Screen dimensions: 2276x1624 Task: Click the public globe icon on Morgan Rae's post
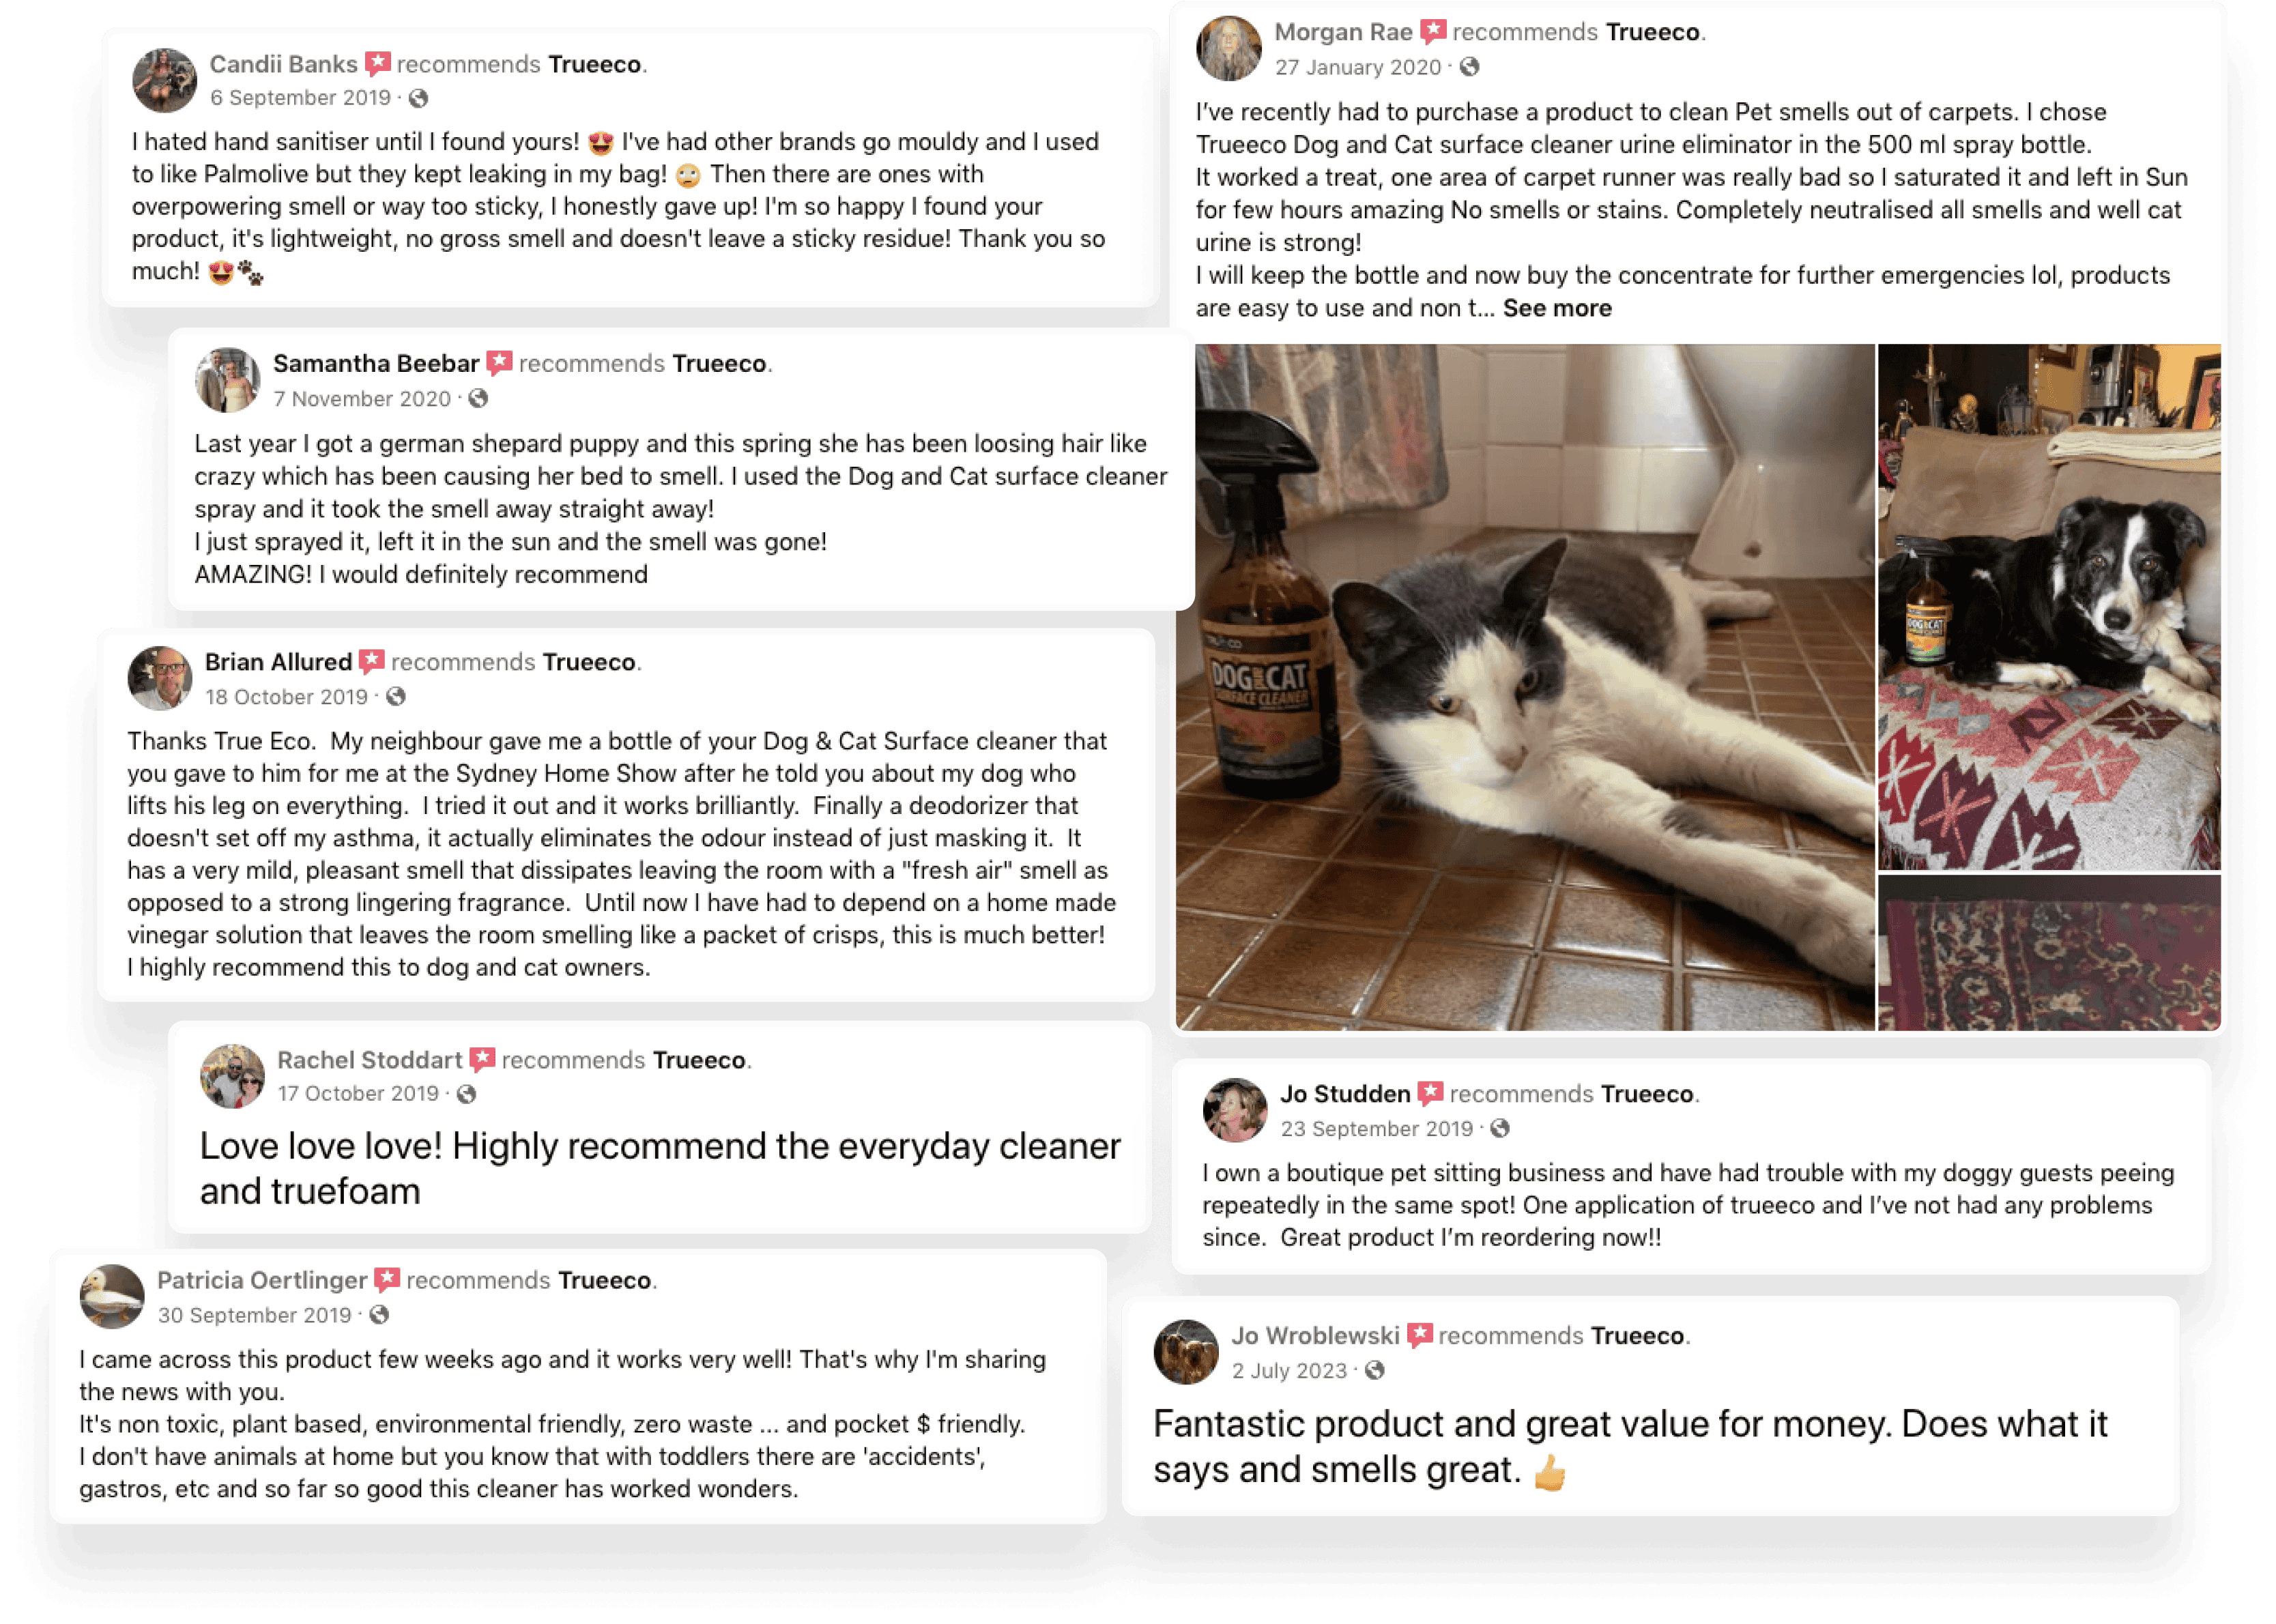[x=1469, y=67]
